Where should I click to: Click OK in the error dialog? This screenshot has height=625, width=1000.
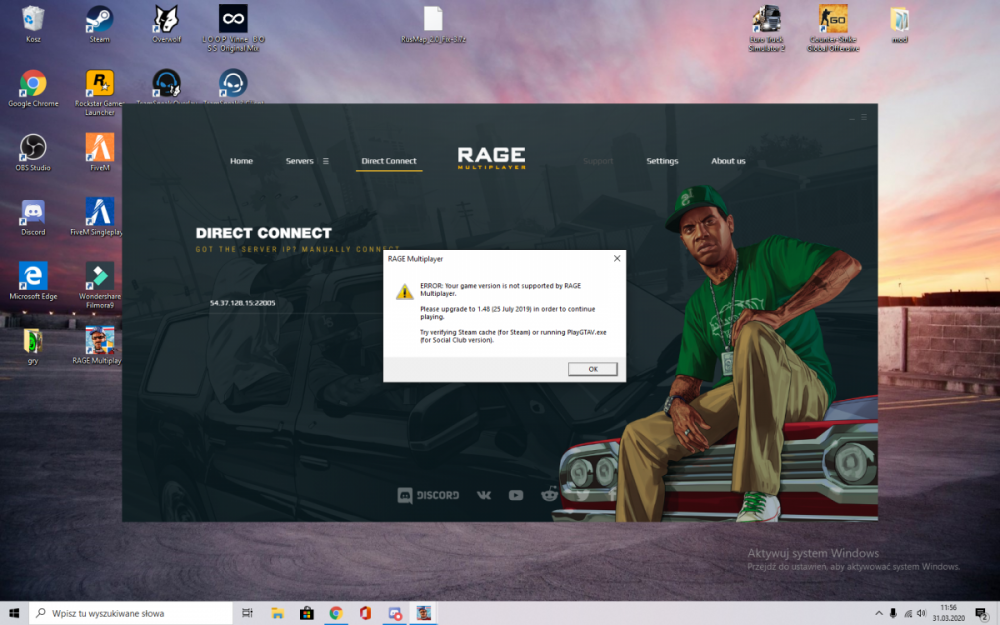[592, 369]
